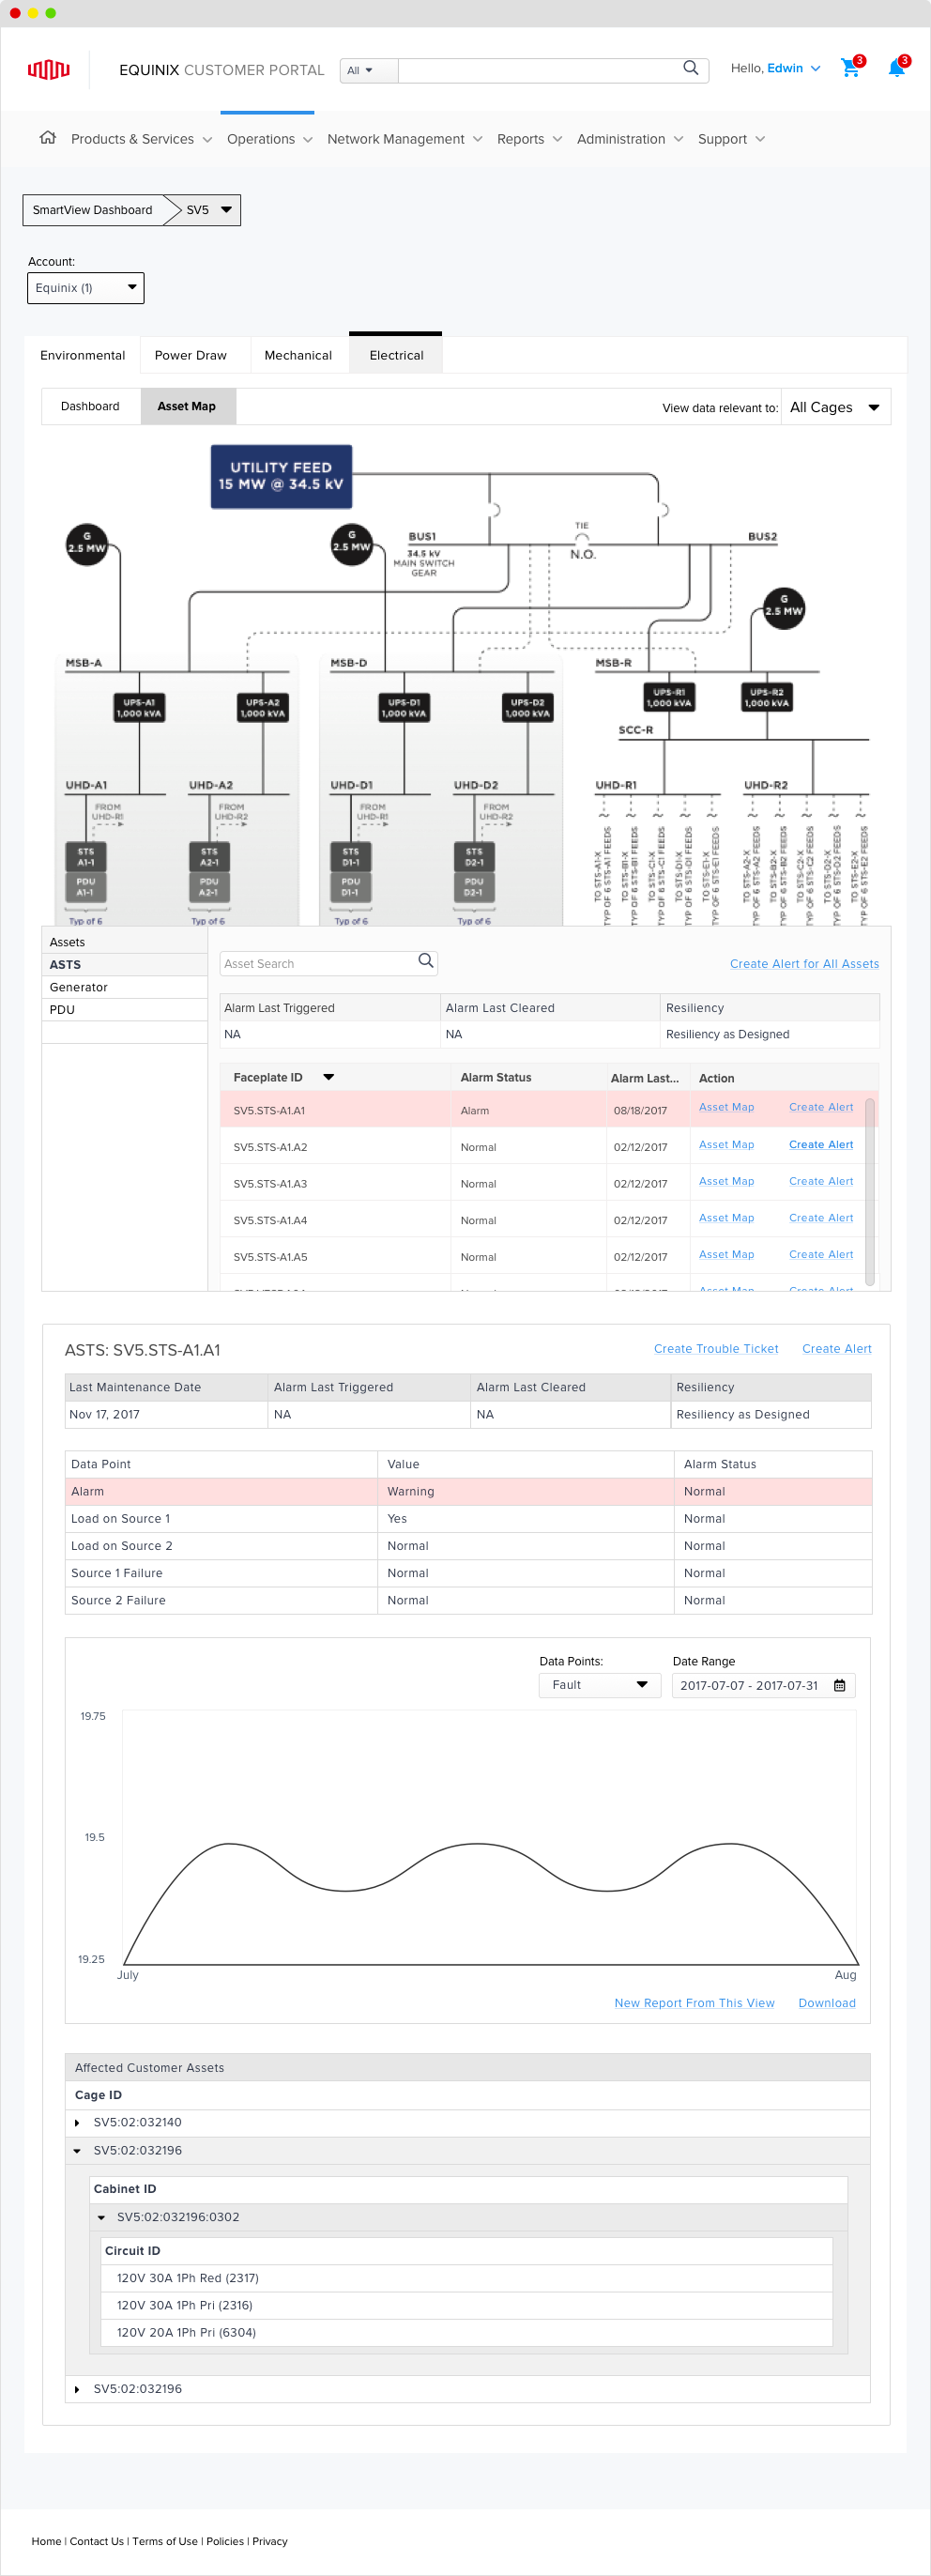Select the UPS-R1 node in diagram
This screenshot has height=2576, width=931.
(x=669, y=697)
